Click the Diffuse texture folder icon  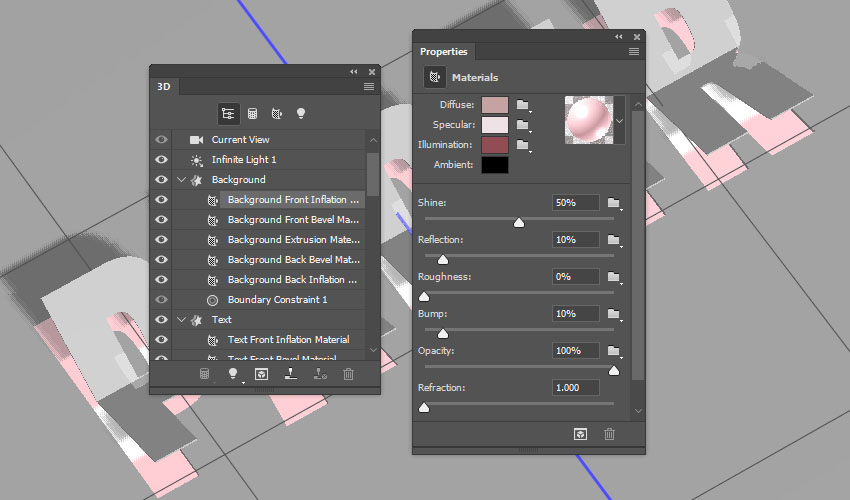pyautogui.click(x=523, y=105)
